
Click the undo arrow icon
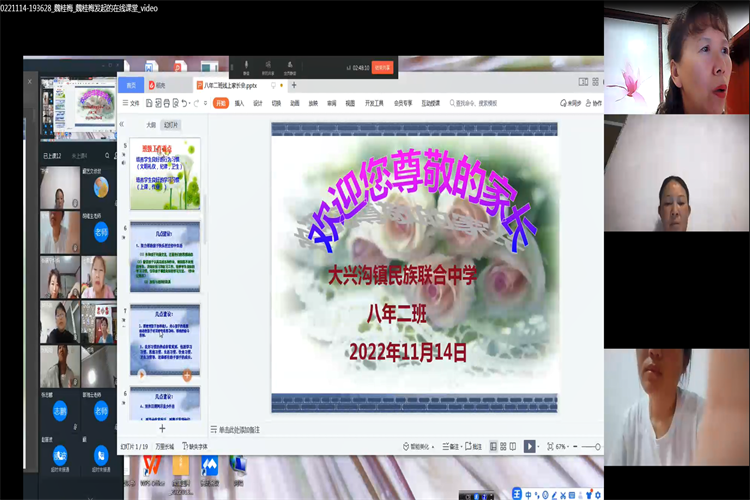(185, 103)
